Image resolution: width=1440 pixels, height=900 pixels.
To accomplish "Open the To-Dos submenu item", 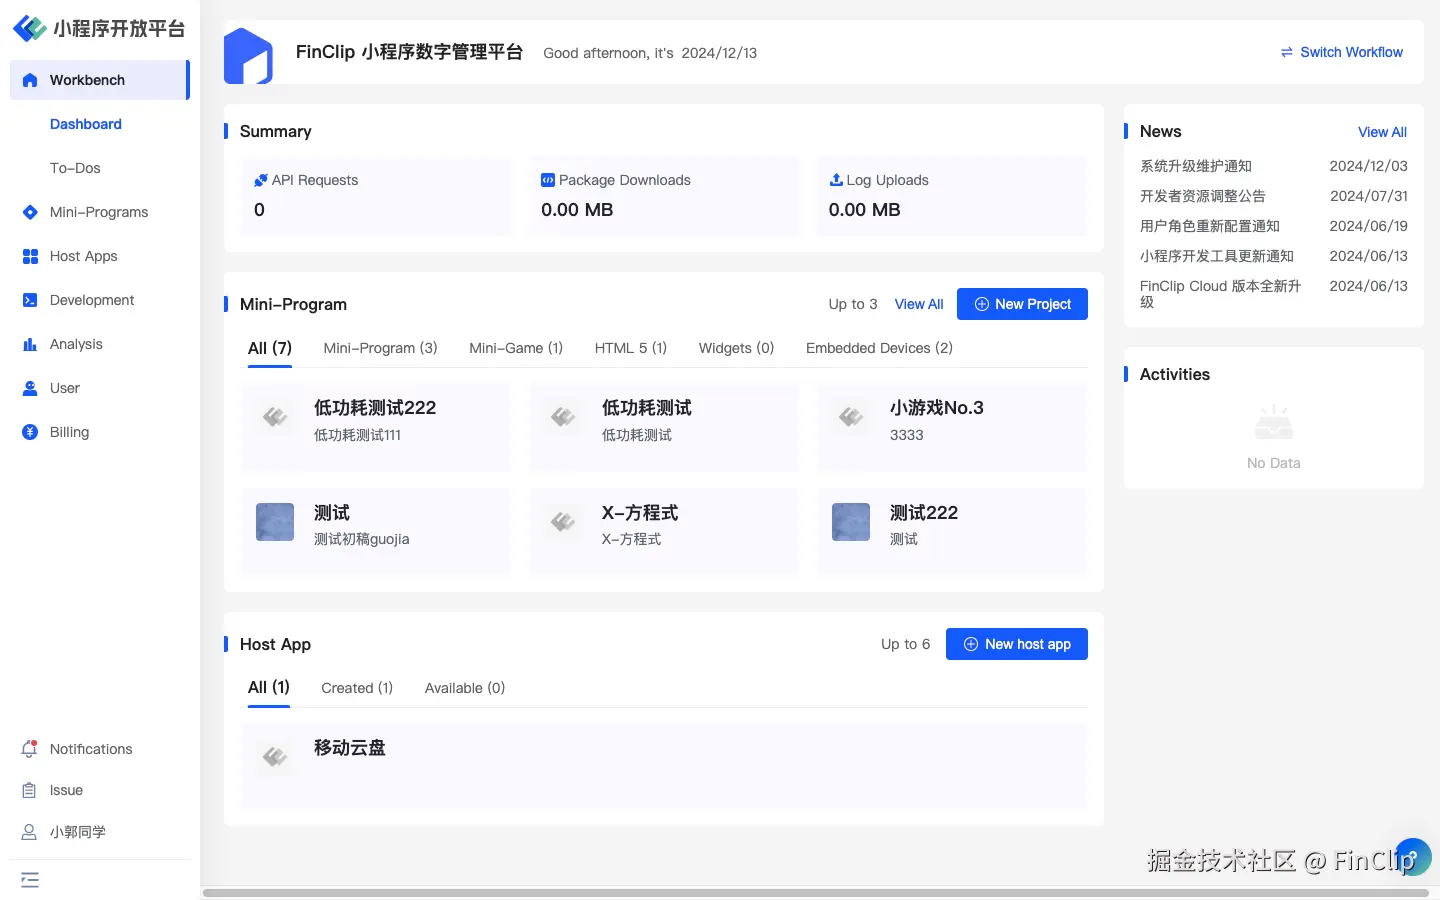I will pyautogui.click(x=75, y=168).
